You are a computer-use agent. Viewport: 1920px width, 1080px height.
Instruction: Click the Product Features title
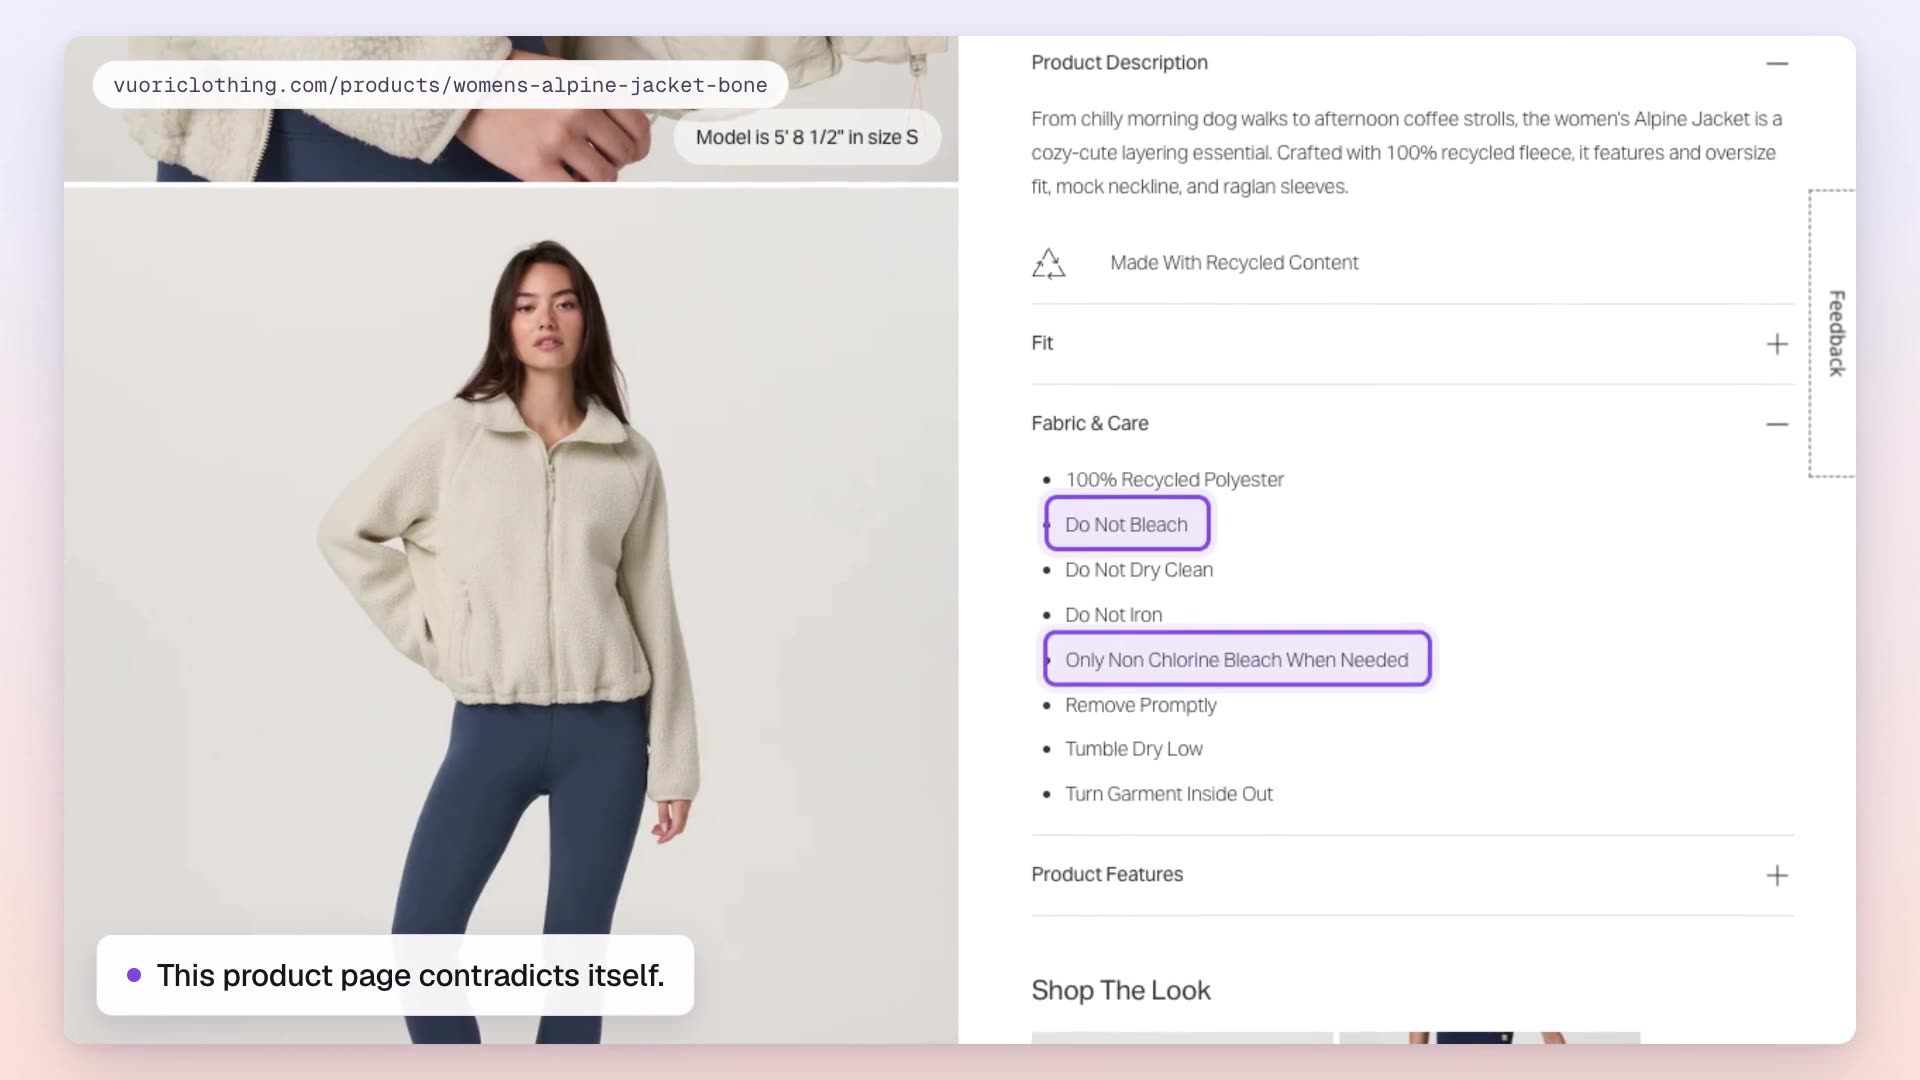(1106, 874)
